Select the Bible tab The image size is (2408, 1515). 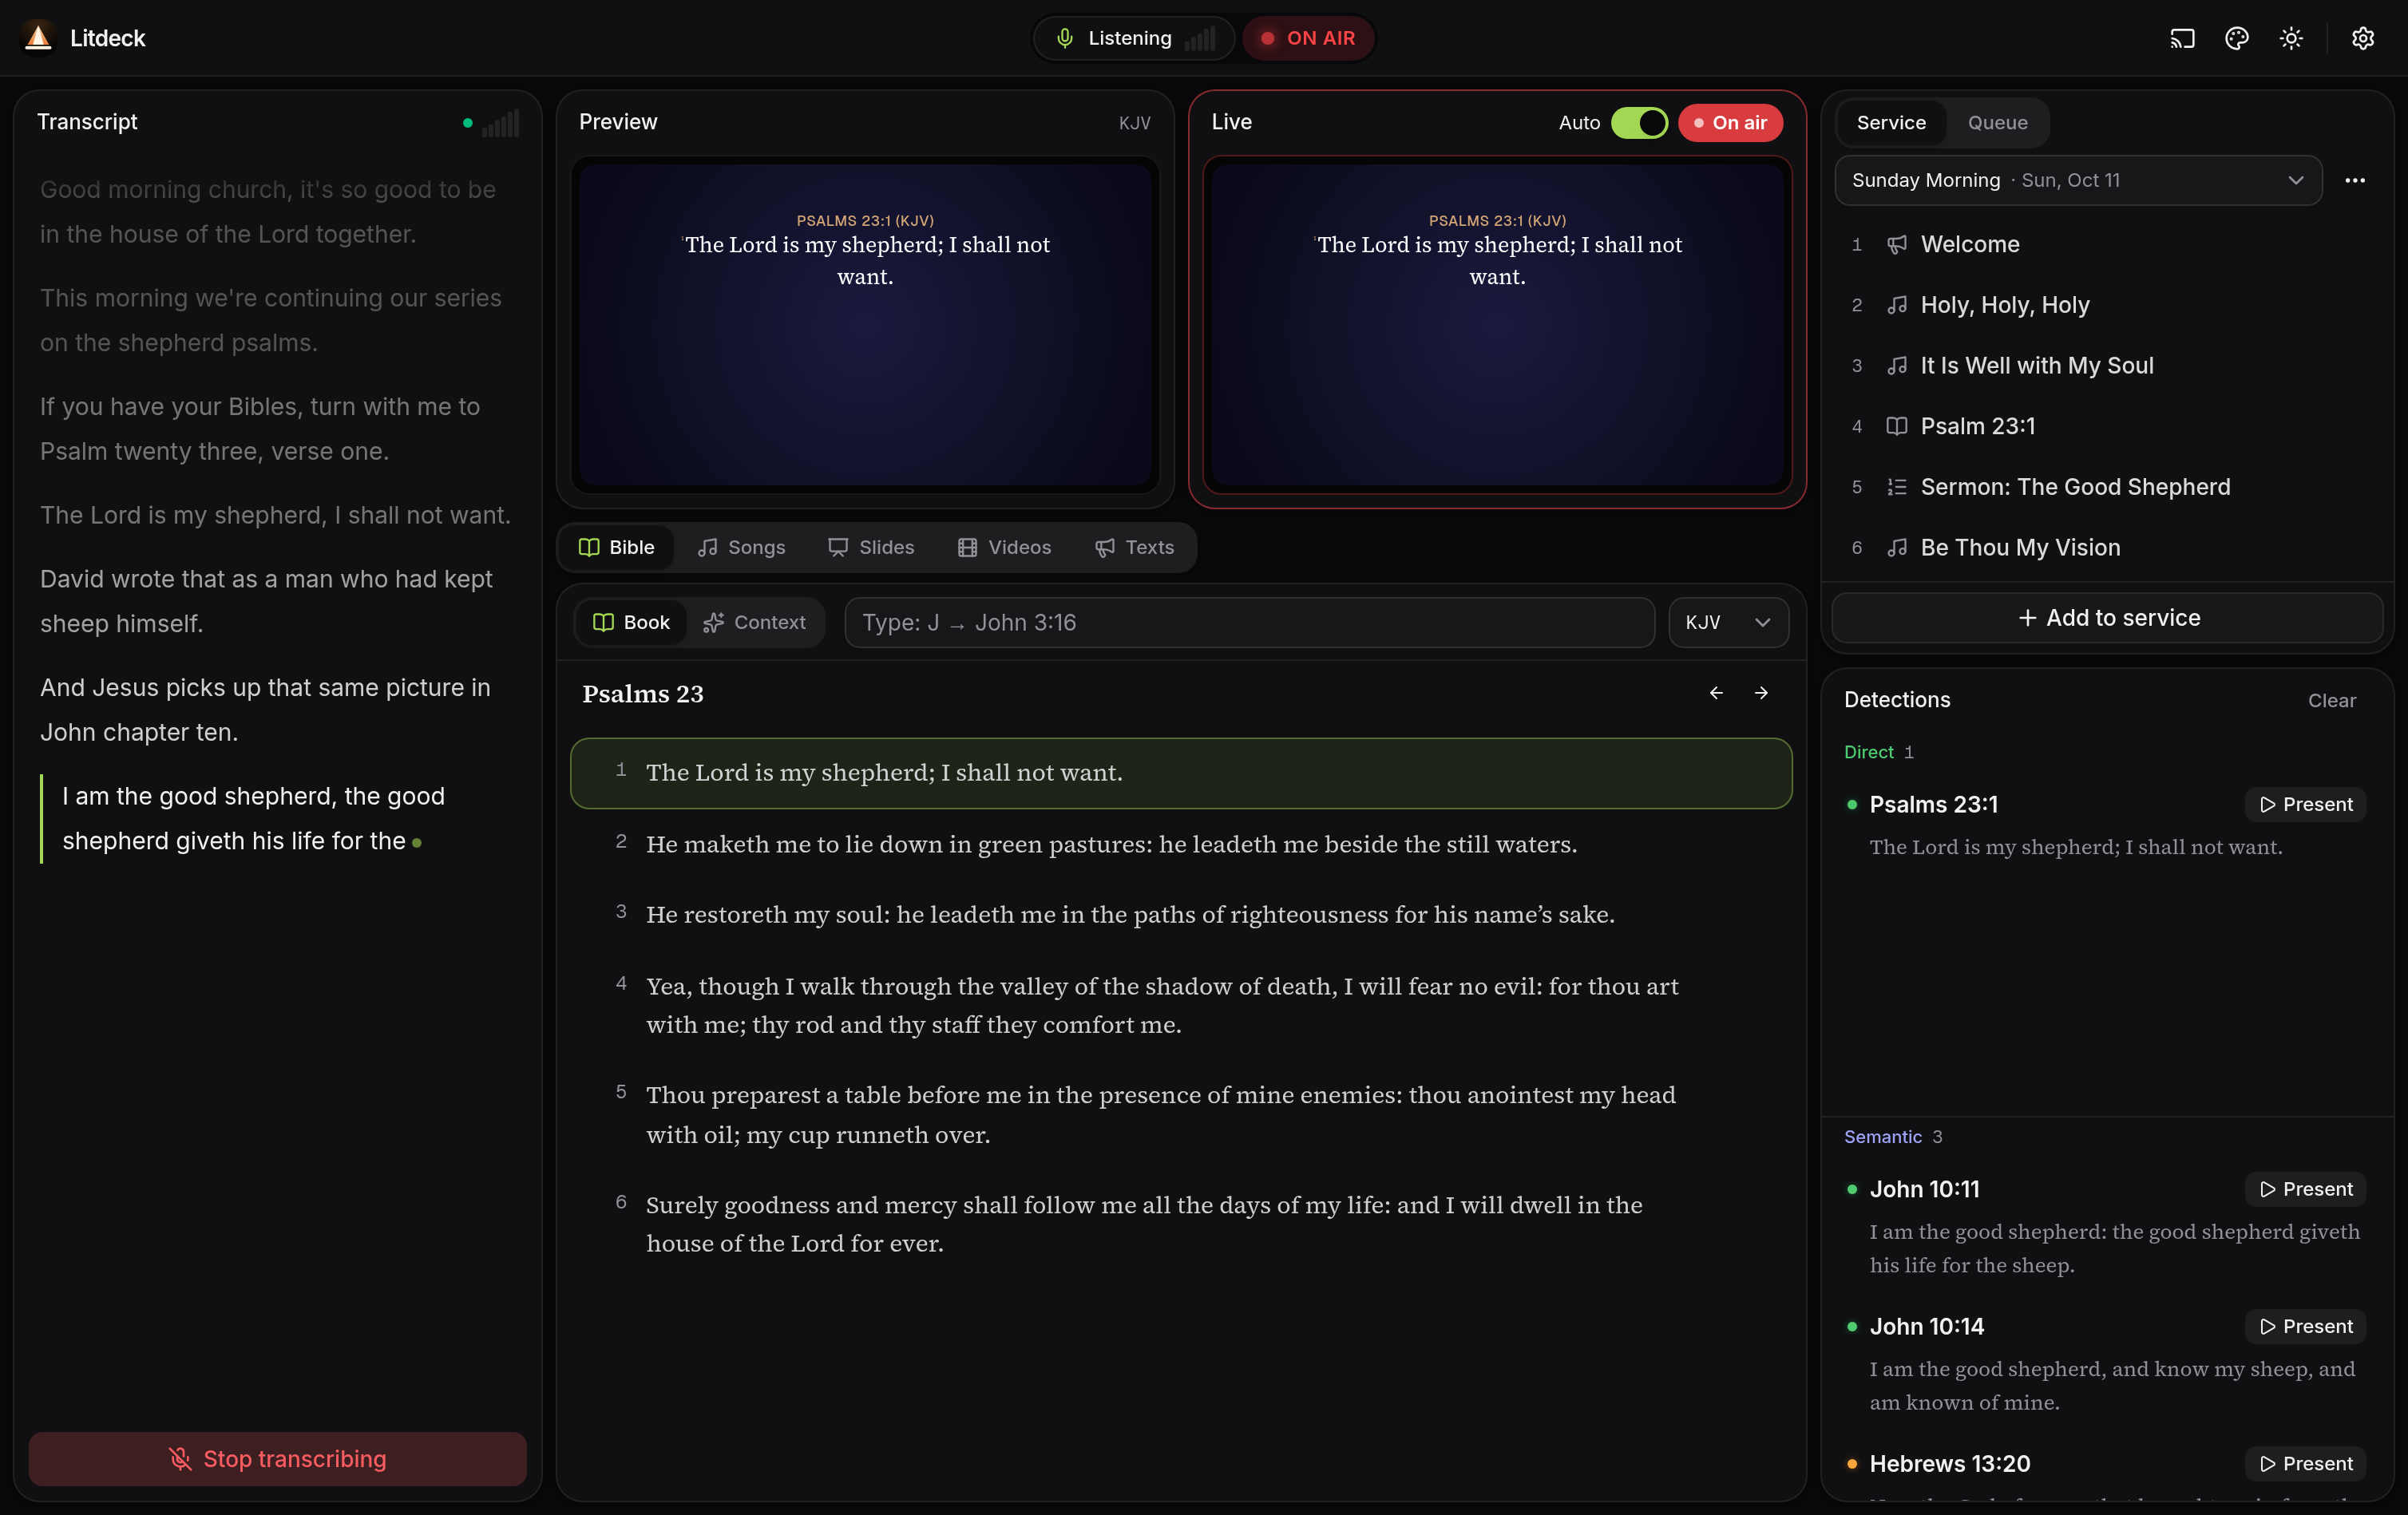pyautogui.click(x=617, y=547)
